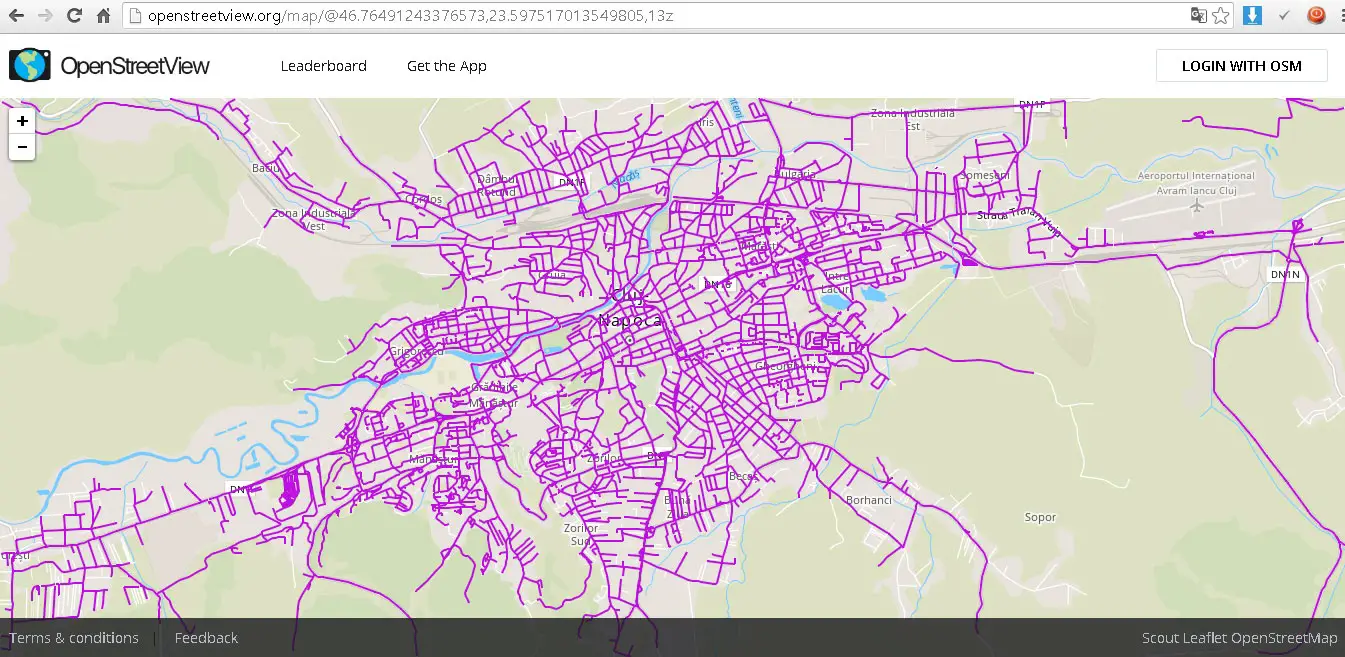Click the red round extension icon
This screenshot has width=1345, height=657.
1317,16
